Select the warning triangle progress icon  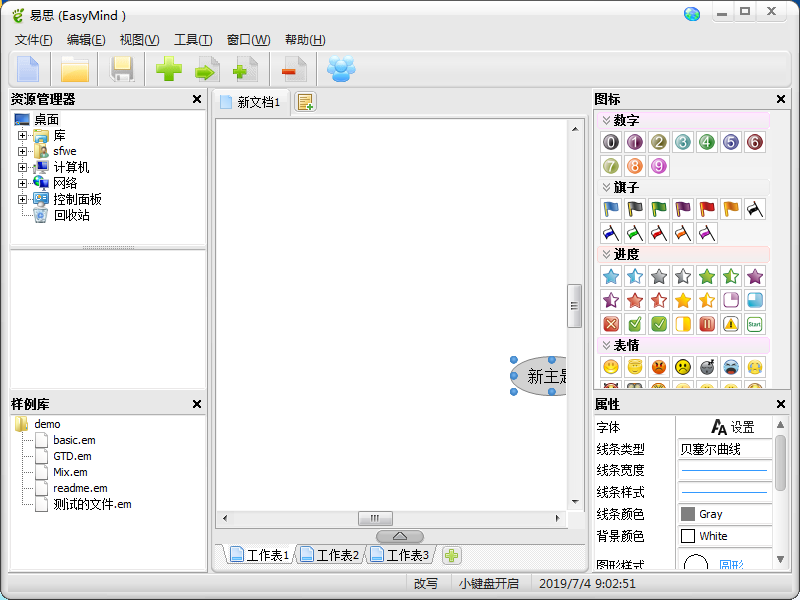coord(731,324)
